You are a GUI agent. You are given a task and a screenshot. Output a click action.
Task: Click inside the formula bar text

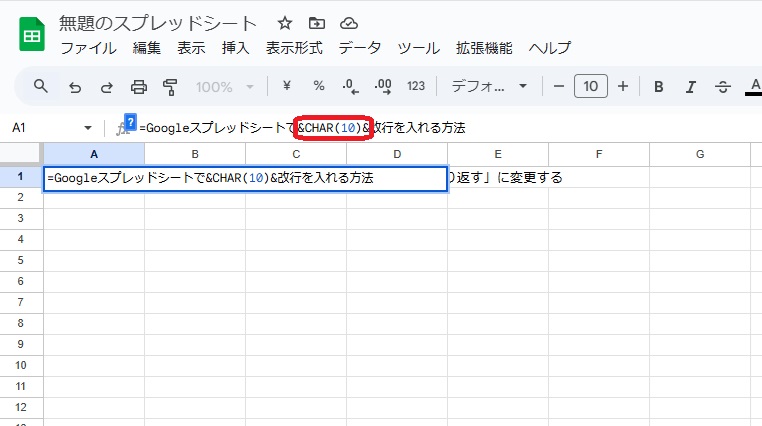pyautogui.click(x=302, y=128)
